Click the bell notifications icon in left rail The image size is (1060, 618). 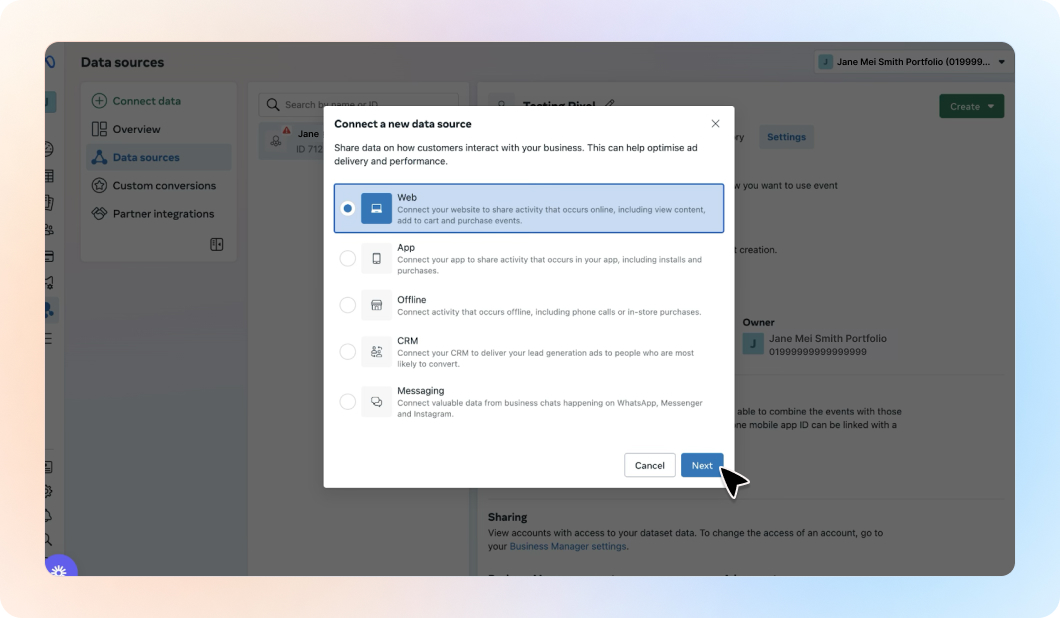pyautogui.click(x=49, y=516)
